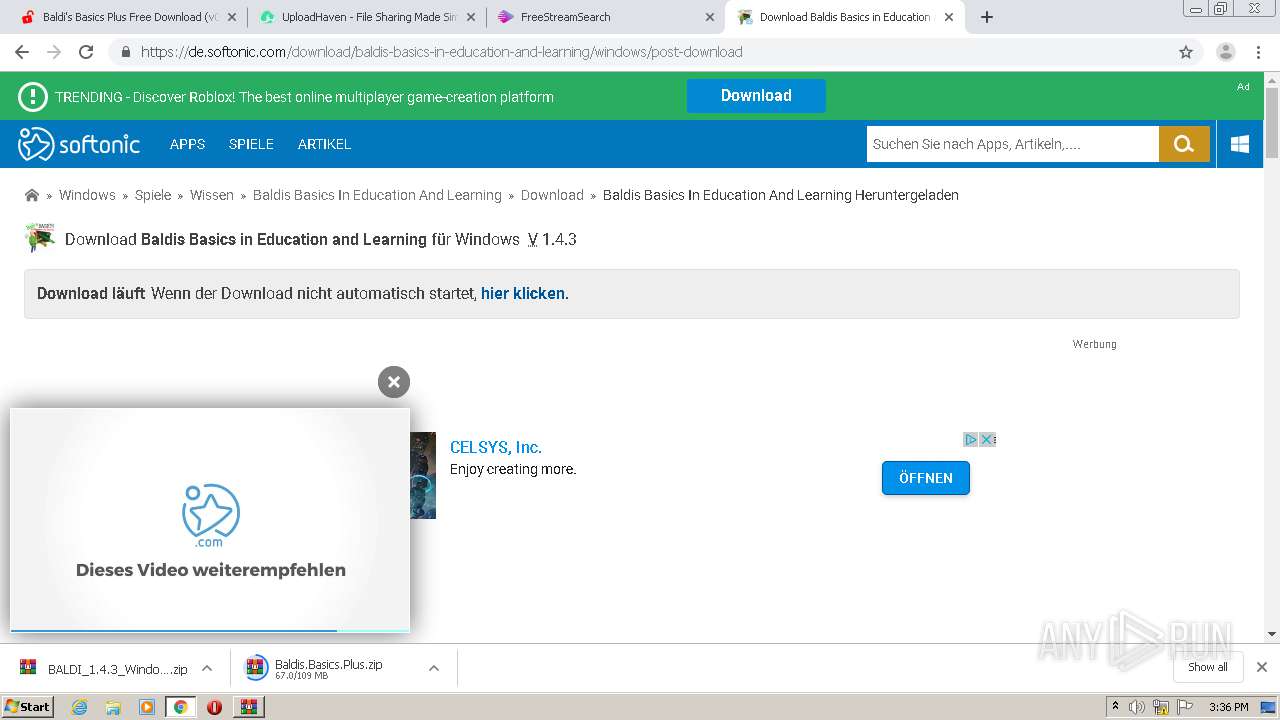This screenshot has height=720, width=1280.
Task: Click the video progress bar in the popup
Action: coord(210,631)
